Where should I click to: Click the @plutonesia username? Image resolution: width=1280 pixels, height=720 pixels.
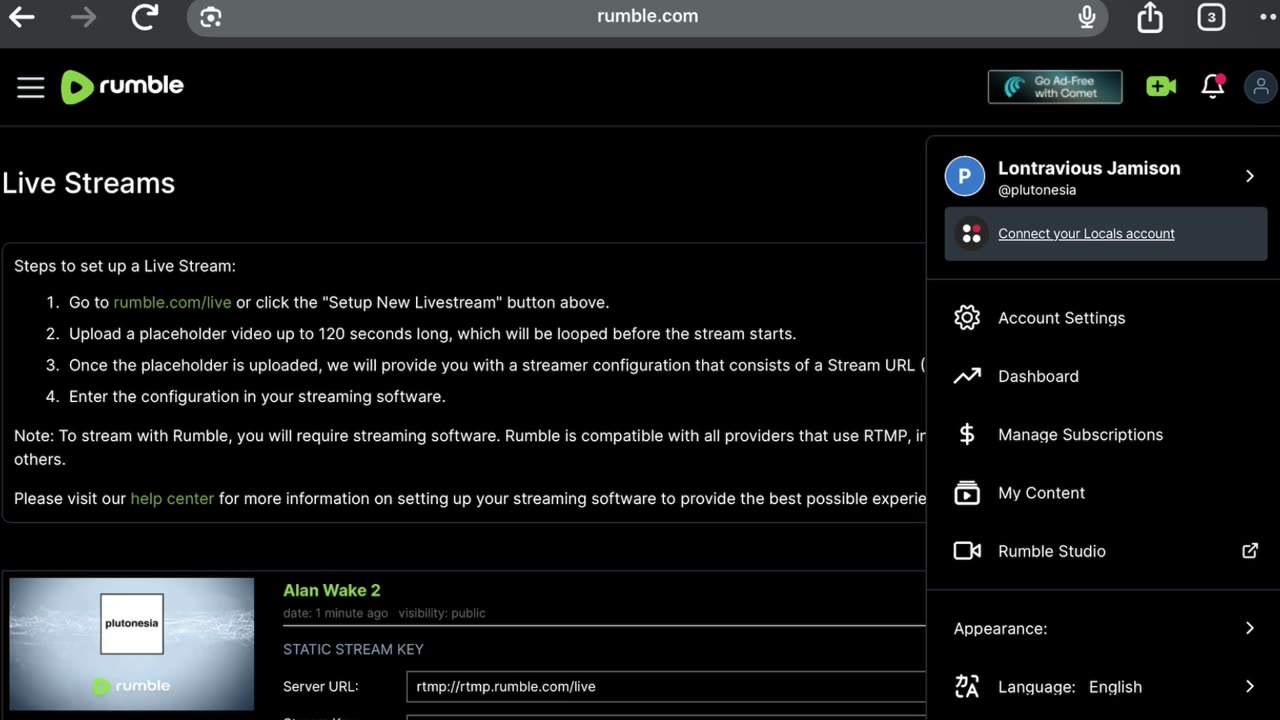(1037, 190)
